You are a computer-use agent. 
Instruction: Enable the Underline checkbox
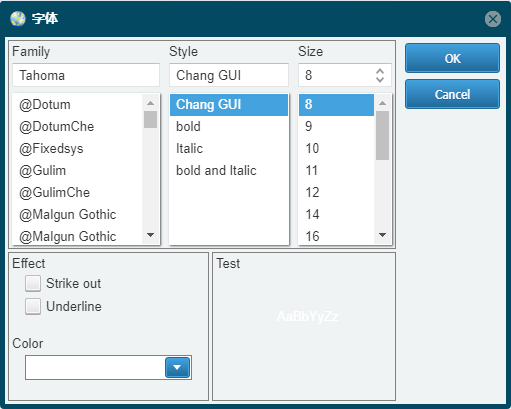point(33,306)
